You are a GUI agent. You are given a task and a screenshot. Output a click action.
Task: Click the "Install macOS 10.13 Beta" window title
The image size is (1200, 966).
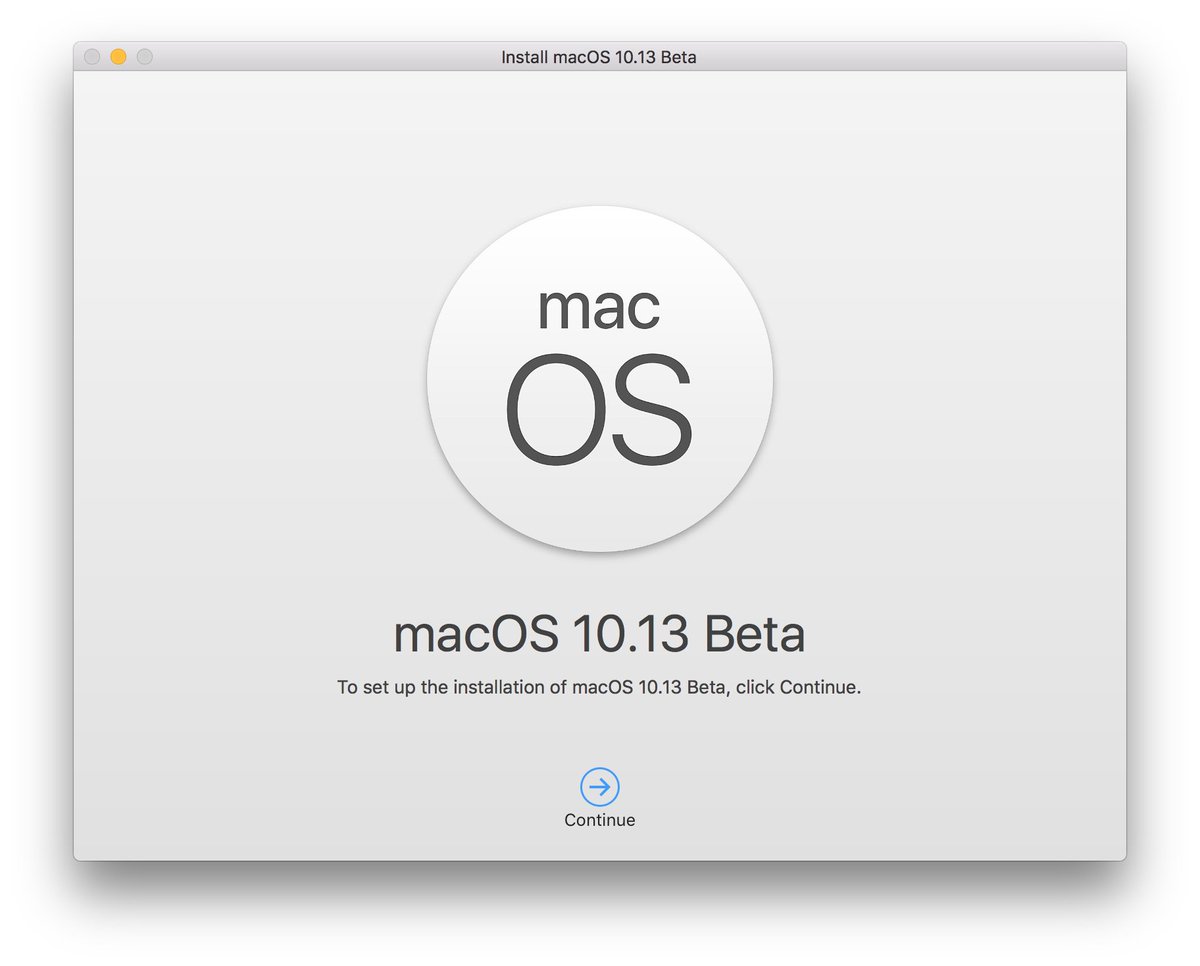coord(599,57)
